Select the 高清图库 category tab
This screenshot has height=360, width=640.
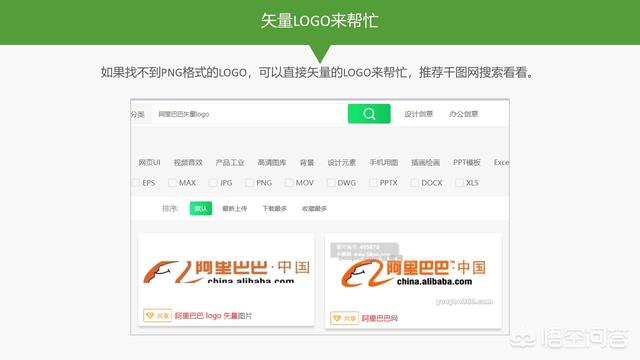[272, 162]
